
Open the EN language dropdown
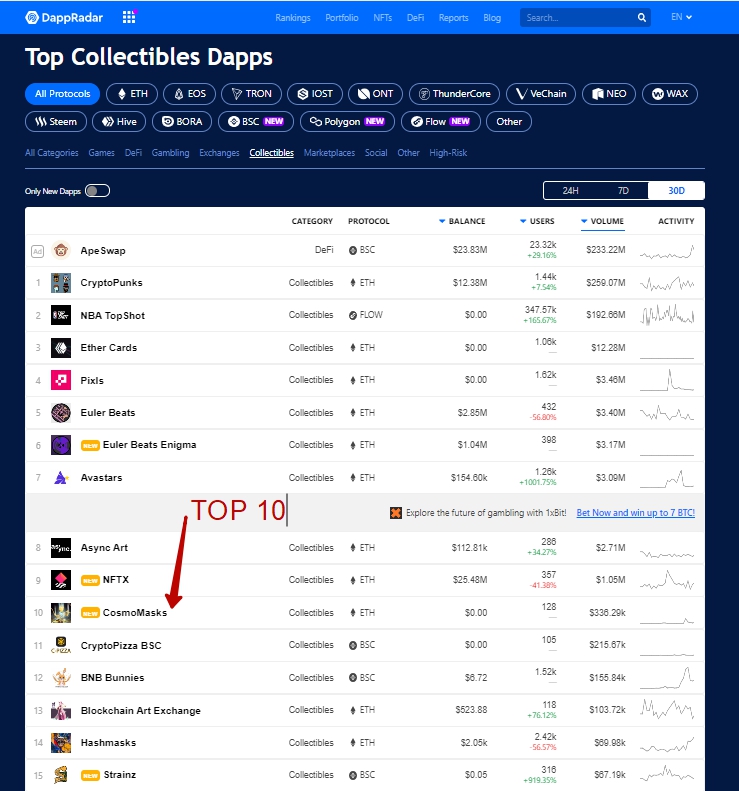(x=681, y=17)
